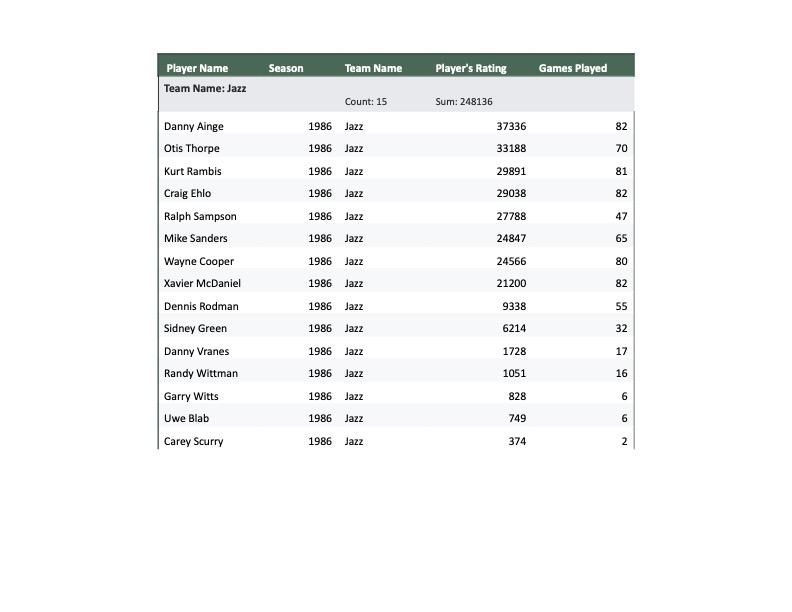Screen dimensions: 792x612
Task: Click Dennis Rodman rating 9338
Action: [512, 306]
